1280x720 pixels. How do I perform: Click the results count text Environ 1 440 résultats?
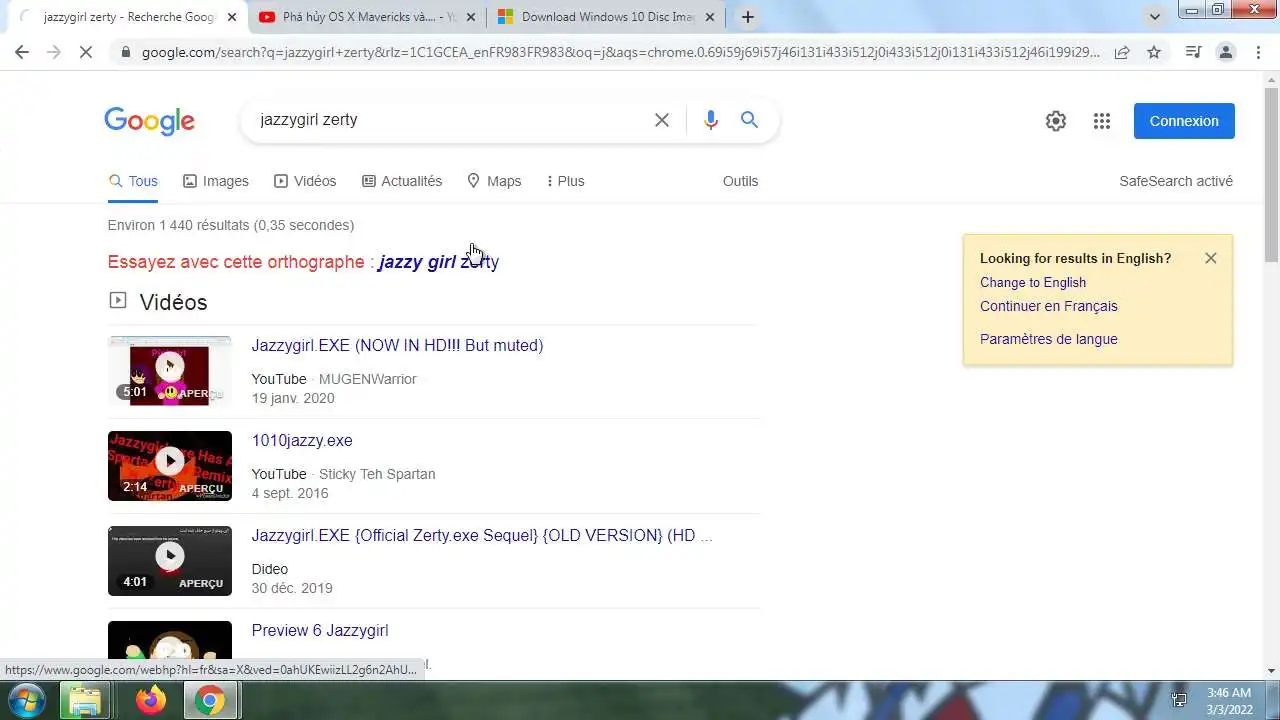231,225
